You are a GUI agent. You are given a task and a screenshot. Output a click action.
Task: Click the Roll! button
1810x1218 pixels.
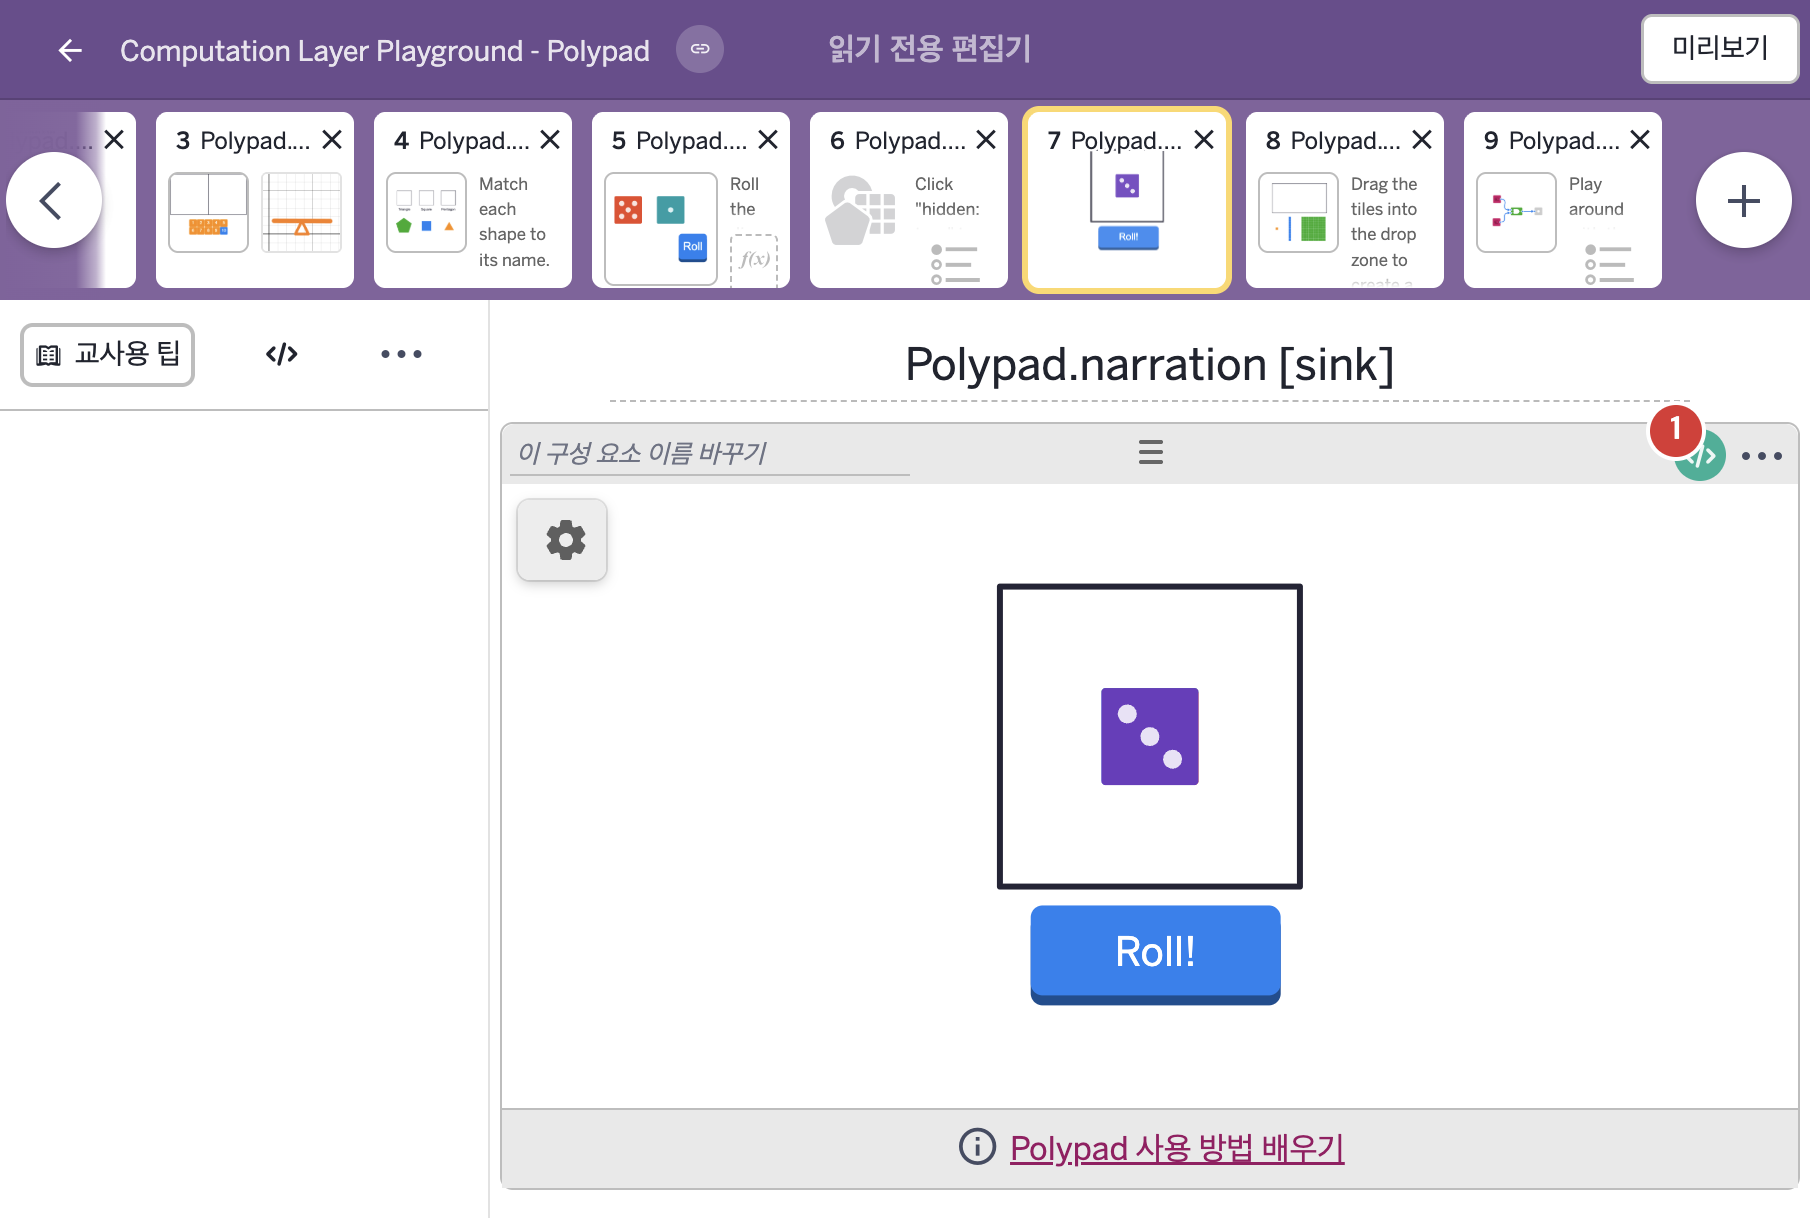1155,954
